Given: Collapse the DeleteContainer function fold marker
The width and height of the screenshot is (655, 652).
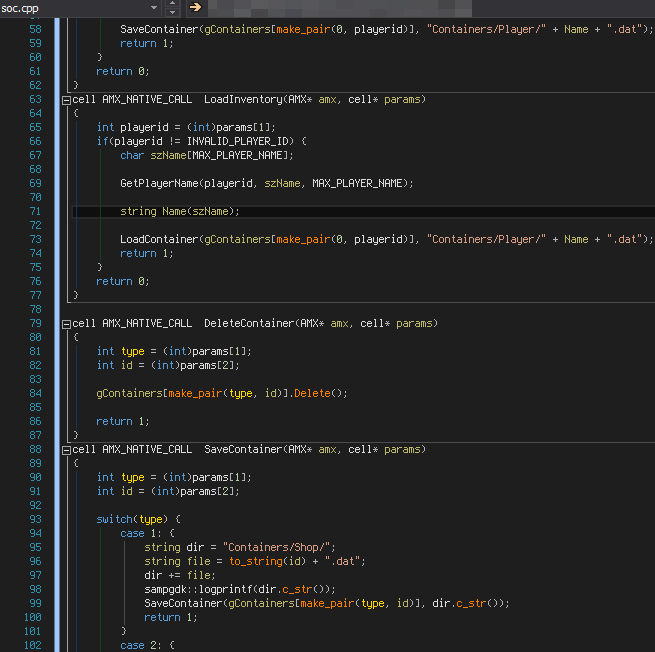Looking at the screenshot, I should point(66,324).
